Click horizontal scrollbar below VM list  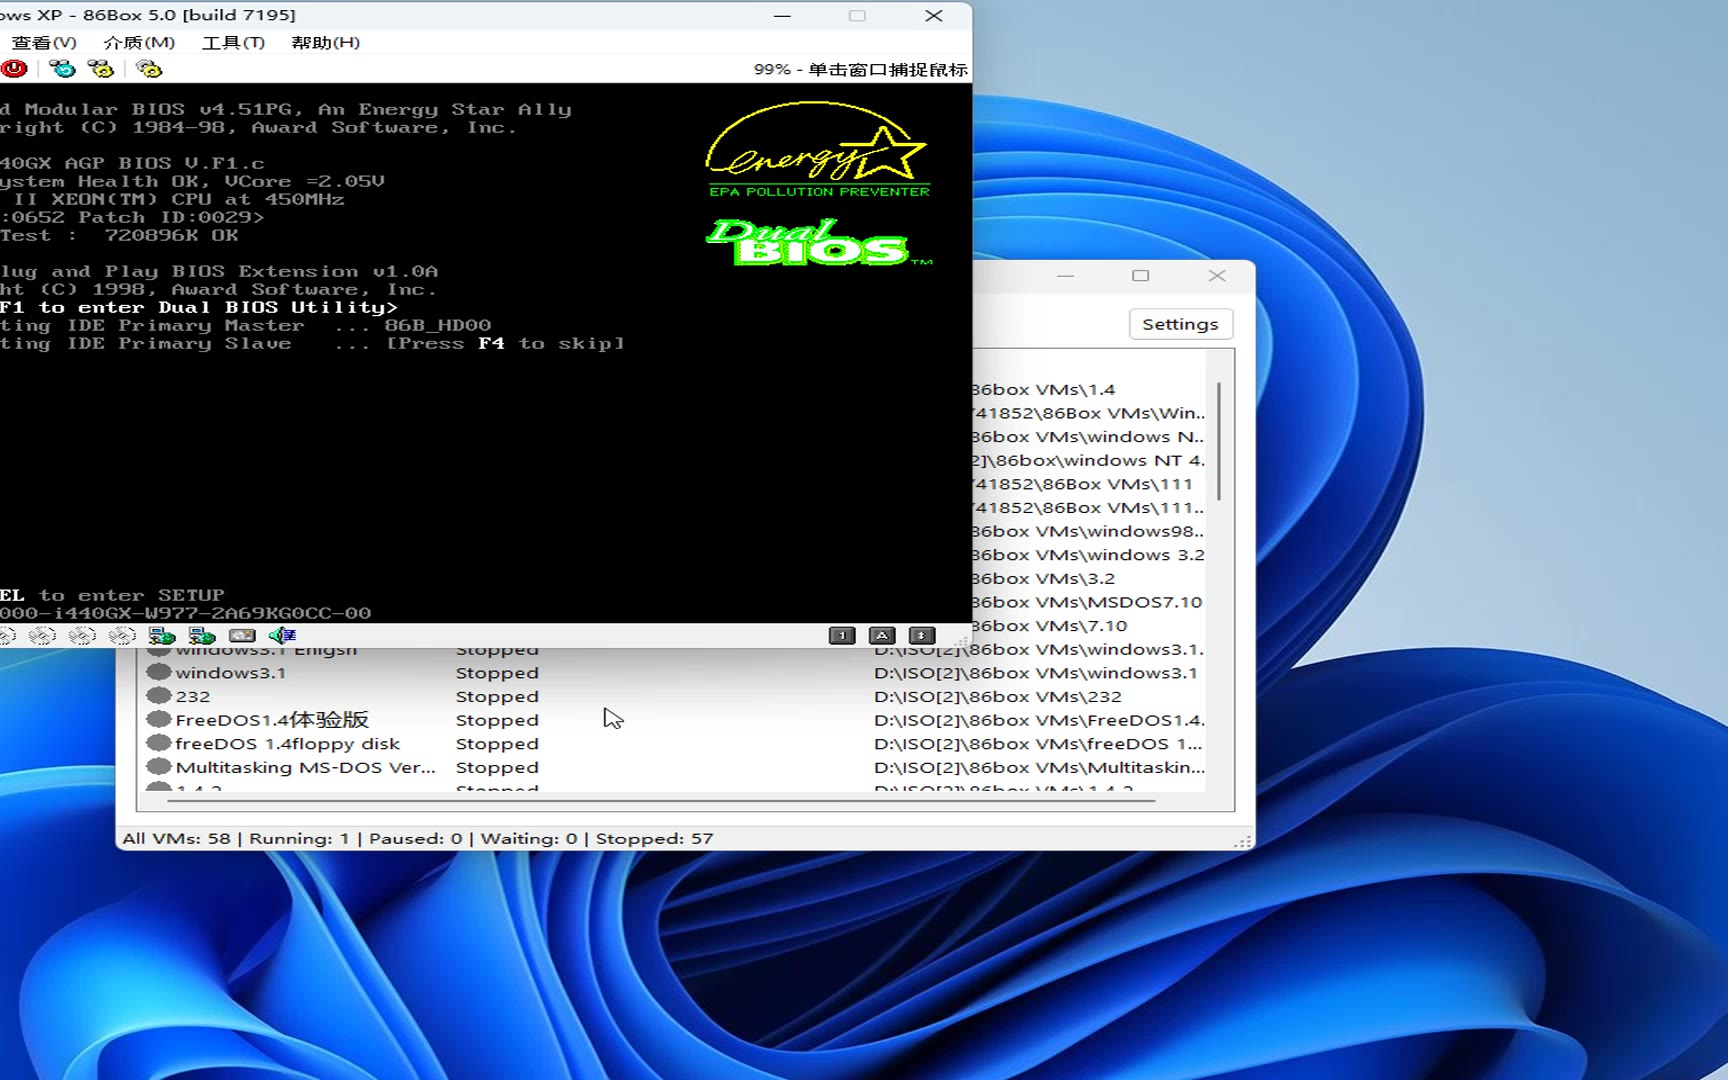coord(660,800)
